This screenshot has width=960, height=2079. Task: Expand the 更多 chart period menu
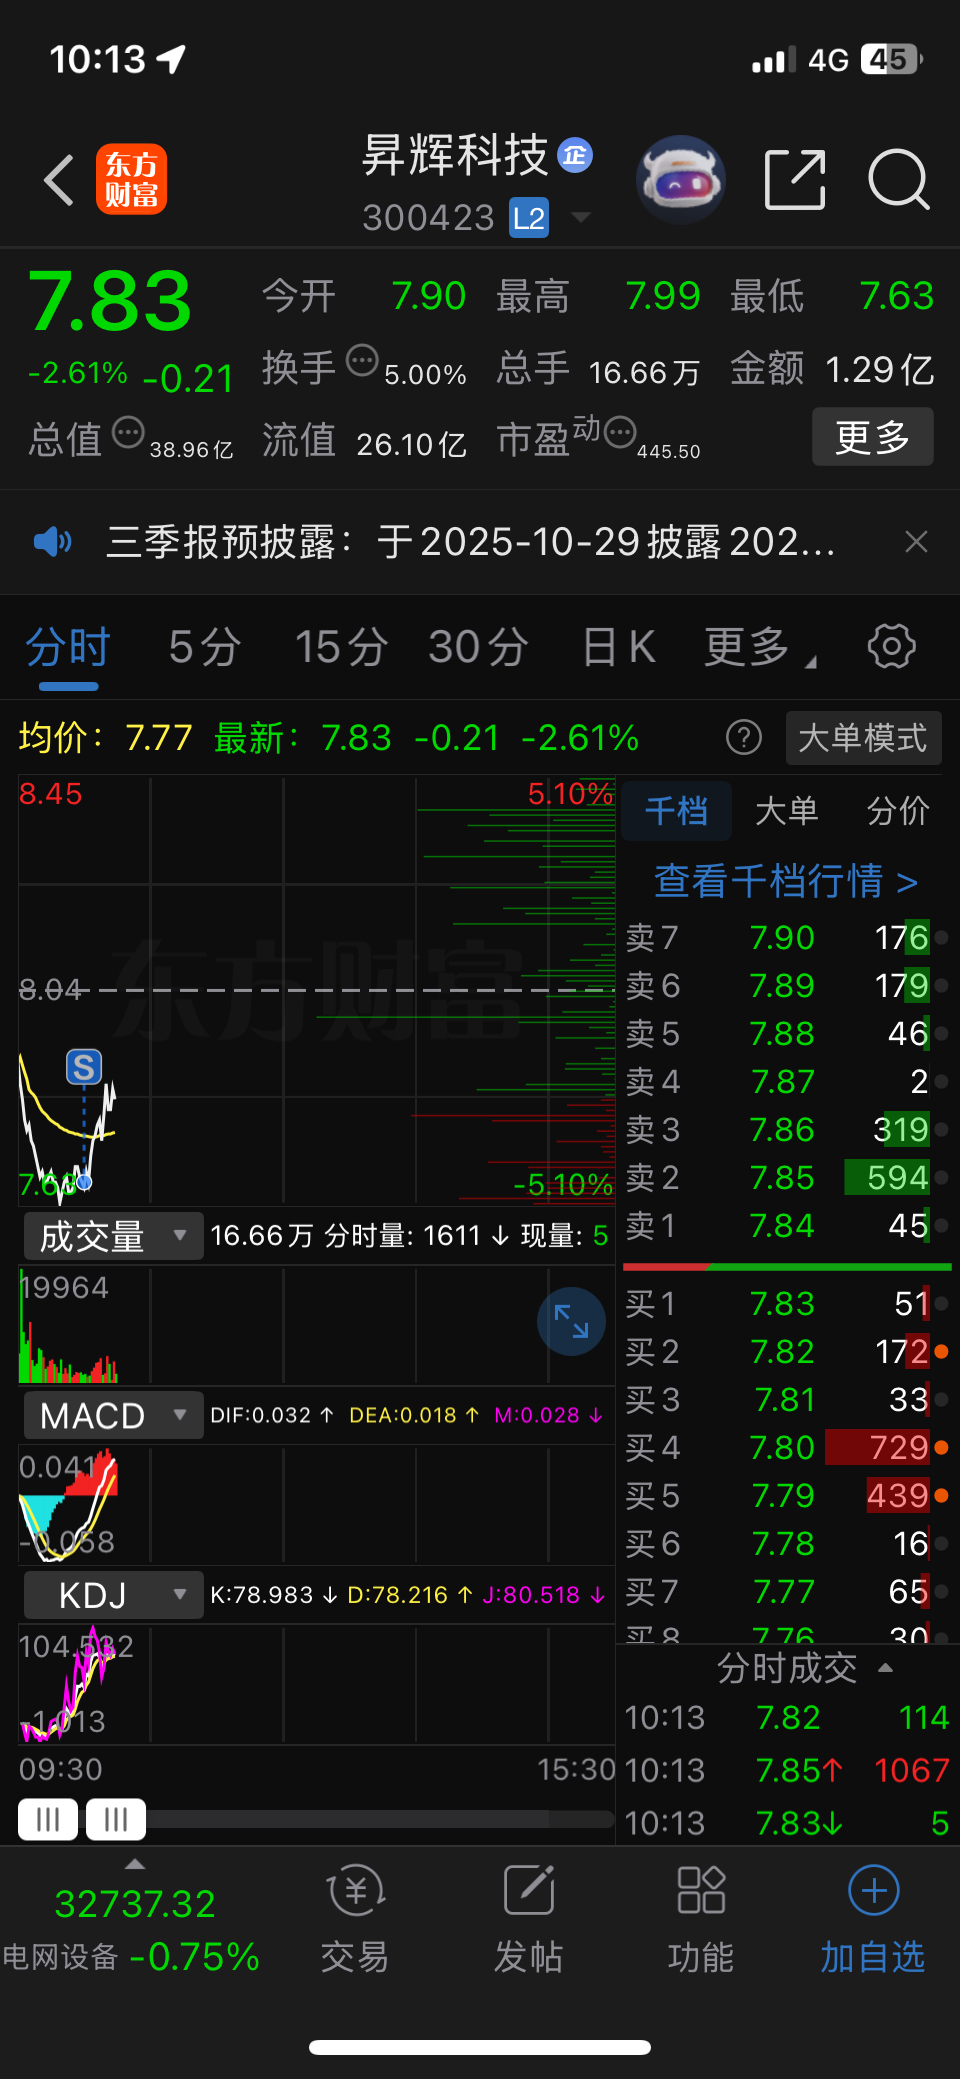[x=759, y=648]
